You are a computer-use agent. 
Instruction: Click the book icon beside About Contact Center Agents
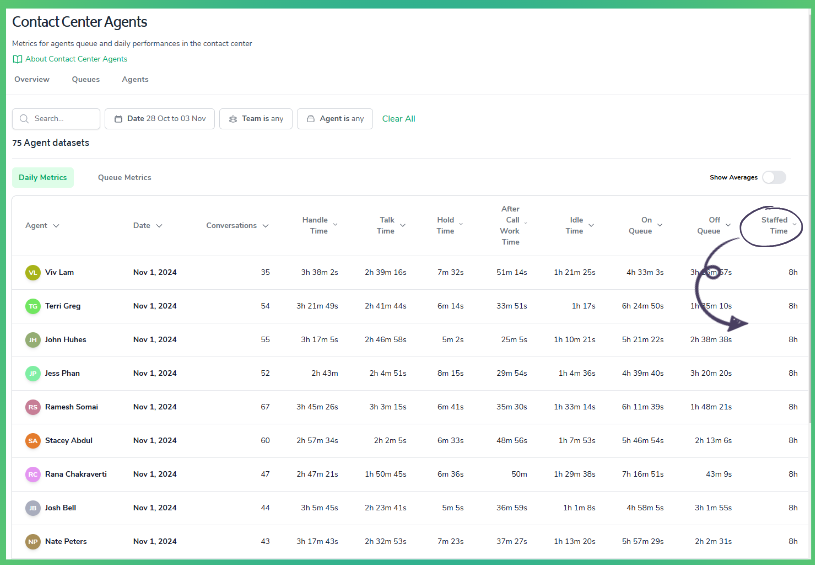pos(17,59)
